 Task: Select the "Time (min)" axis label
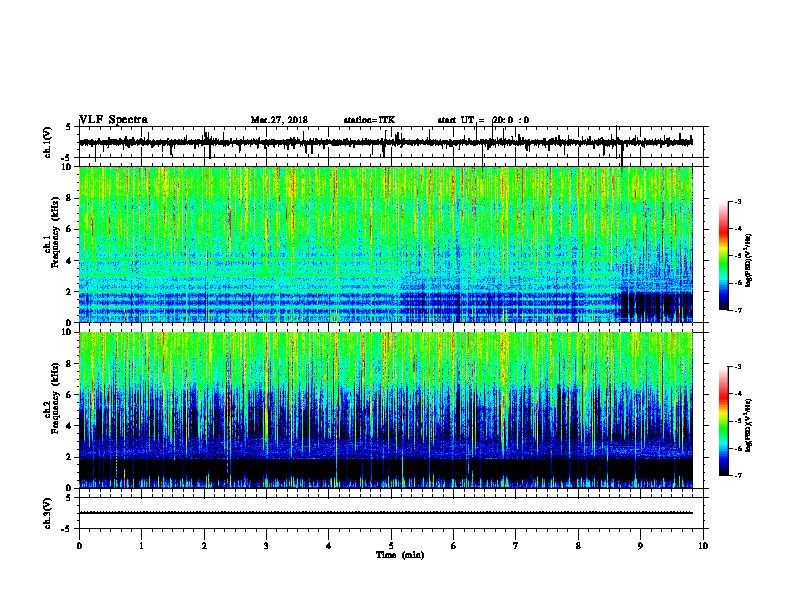400,555
